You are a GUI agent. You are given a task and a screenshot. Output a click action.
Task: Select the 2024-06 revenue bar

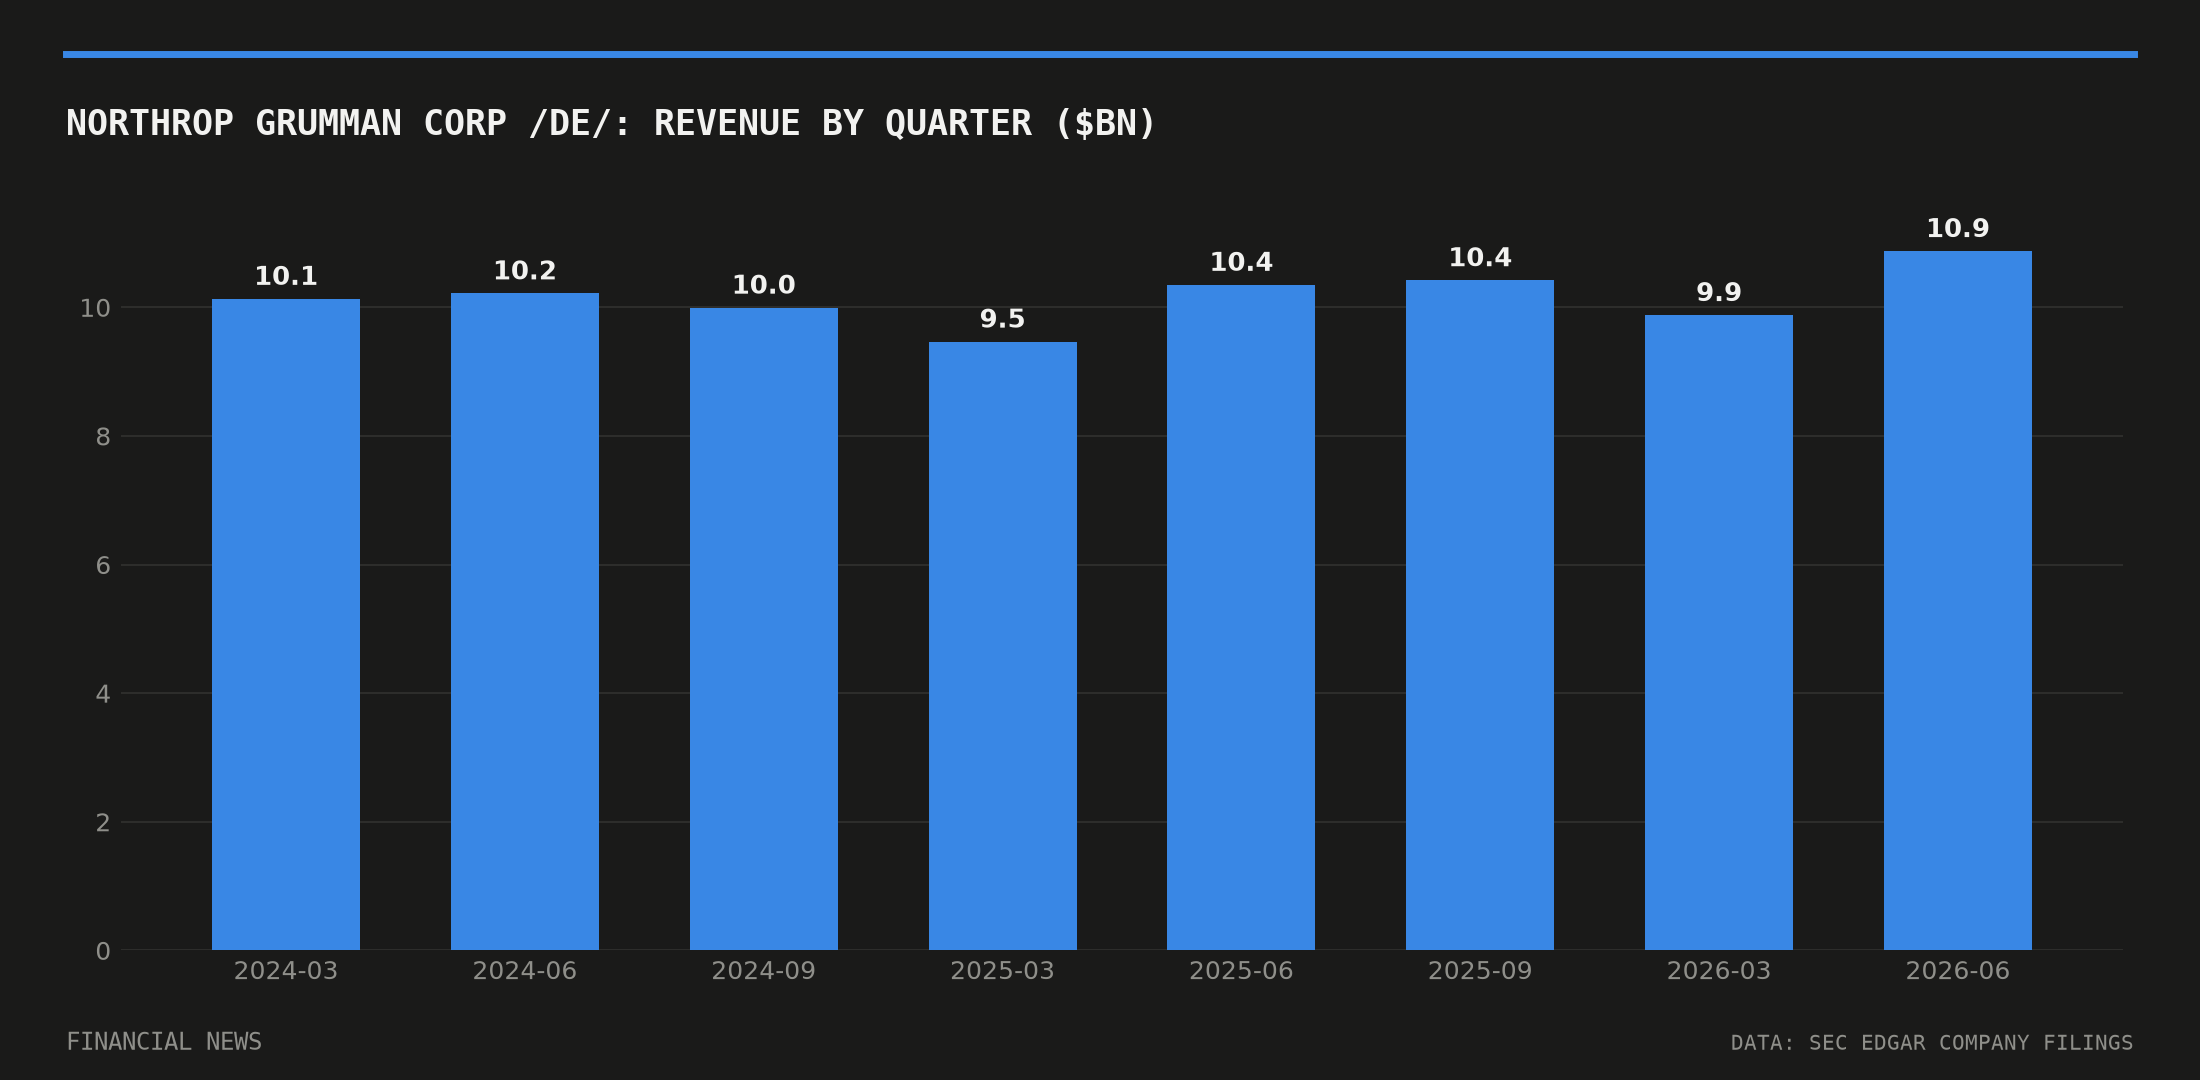point(525,621)
